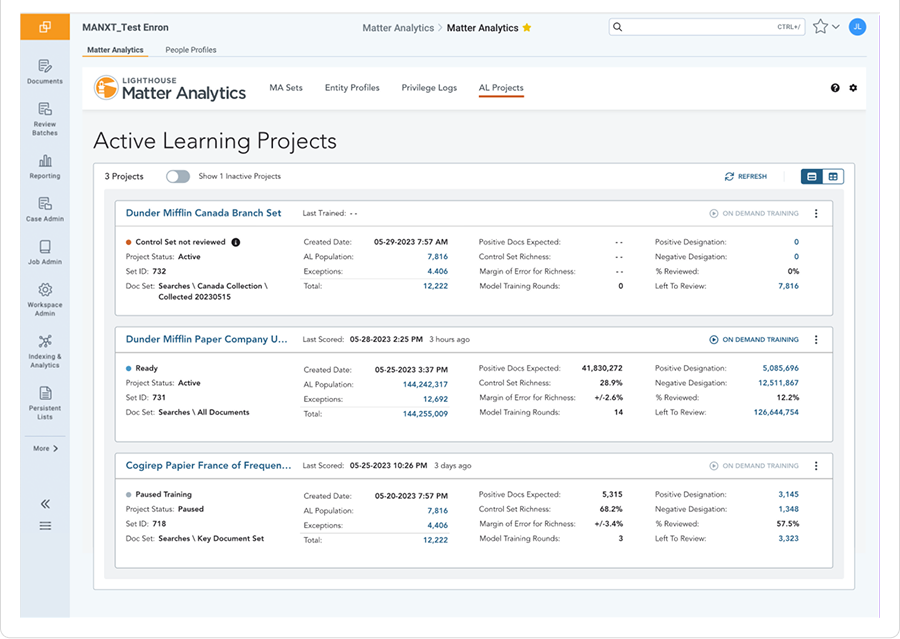Click Left To Review value 126,644,754
Viewport: 900px width, 639px height.
[776, 412]
